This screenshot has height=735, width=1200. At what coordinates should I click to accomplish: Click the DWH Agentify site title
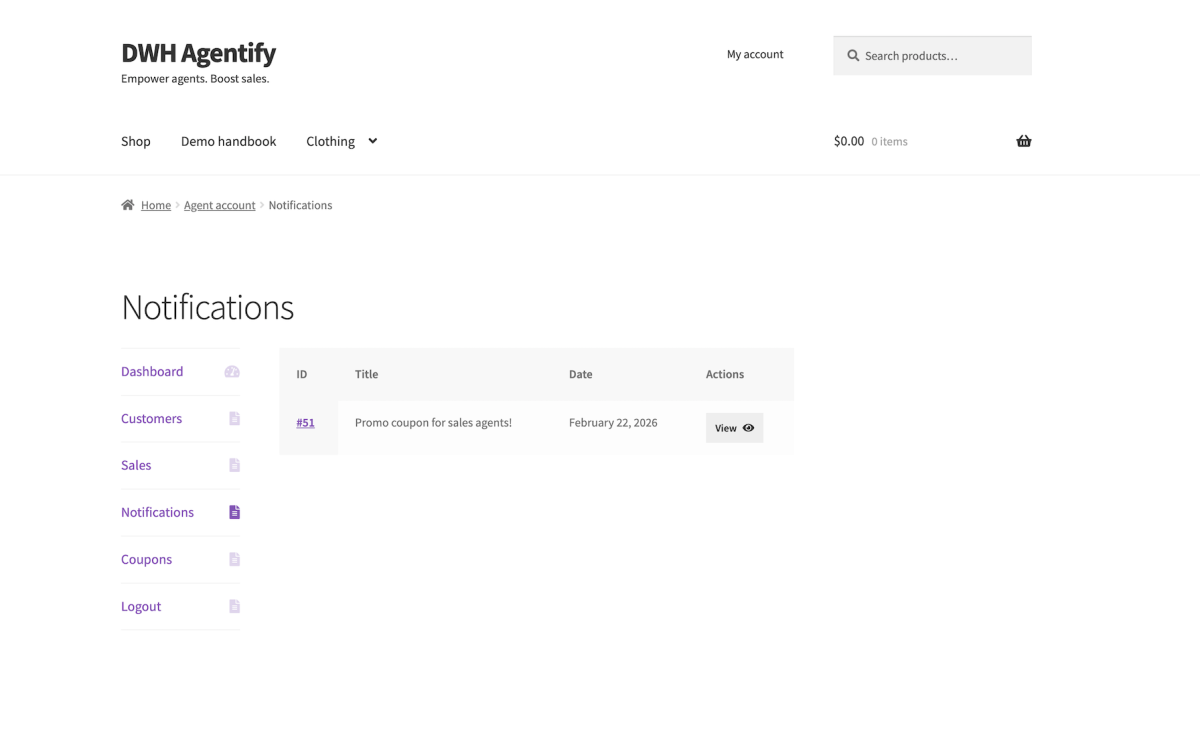click(198, 53)
